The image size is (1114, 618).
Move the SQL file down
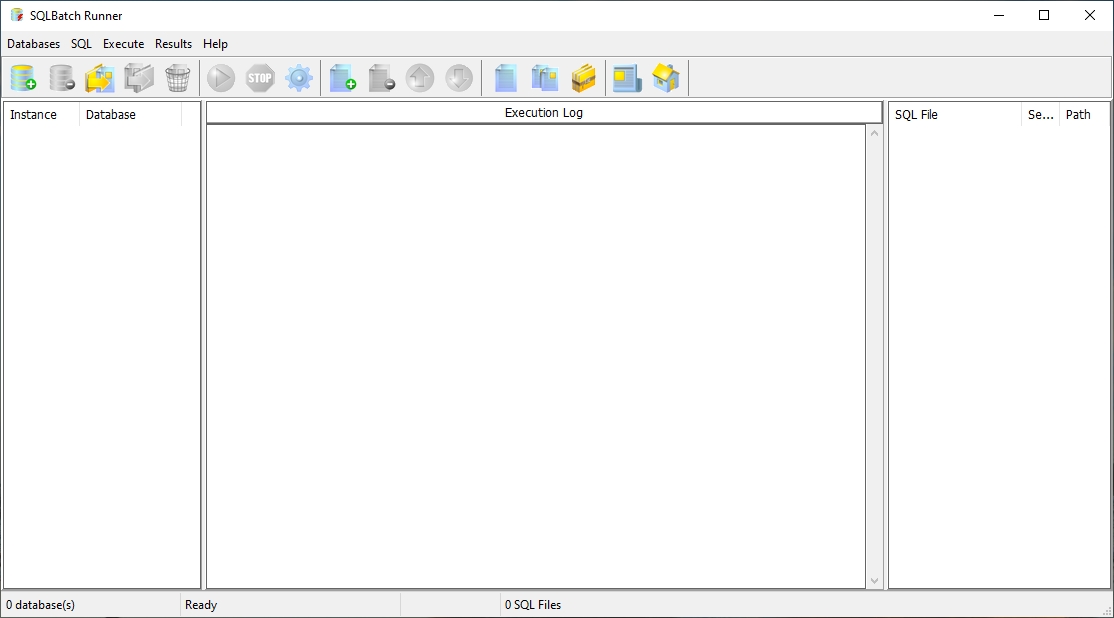pyautogui.click(x=459, y=78)
